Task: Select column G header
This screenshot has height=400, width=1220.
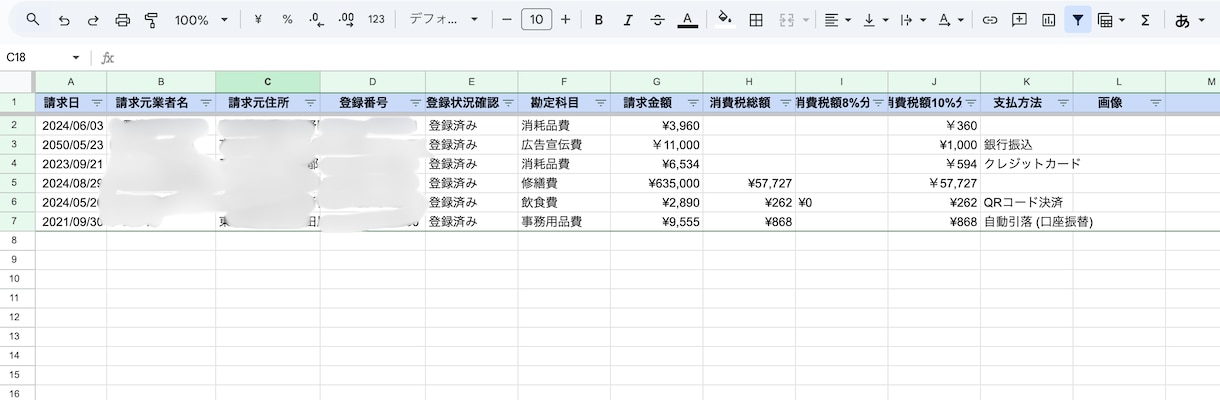Action: click(656, 81)
